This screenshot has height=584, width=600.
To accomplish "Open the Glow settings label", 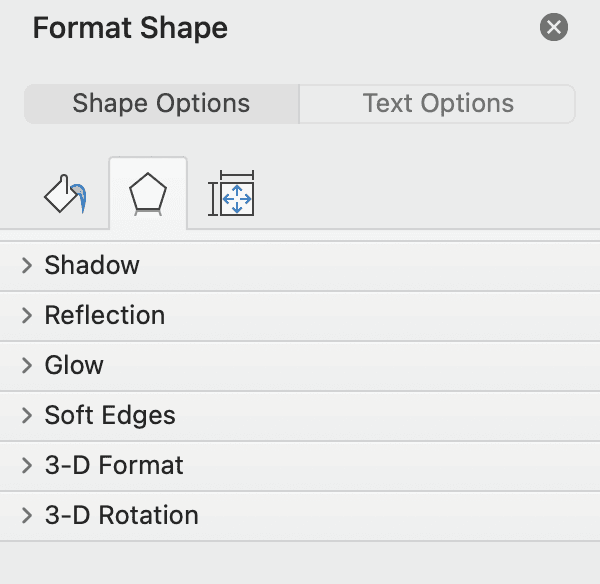I will click(74, 365).
